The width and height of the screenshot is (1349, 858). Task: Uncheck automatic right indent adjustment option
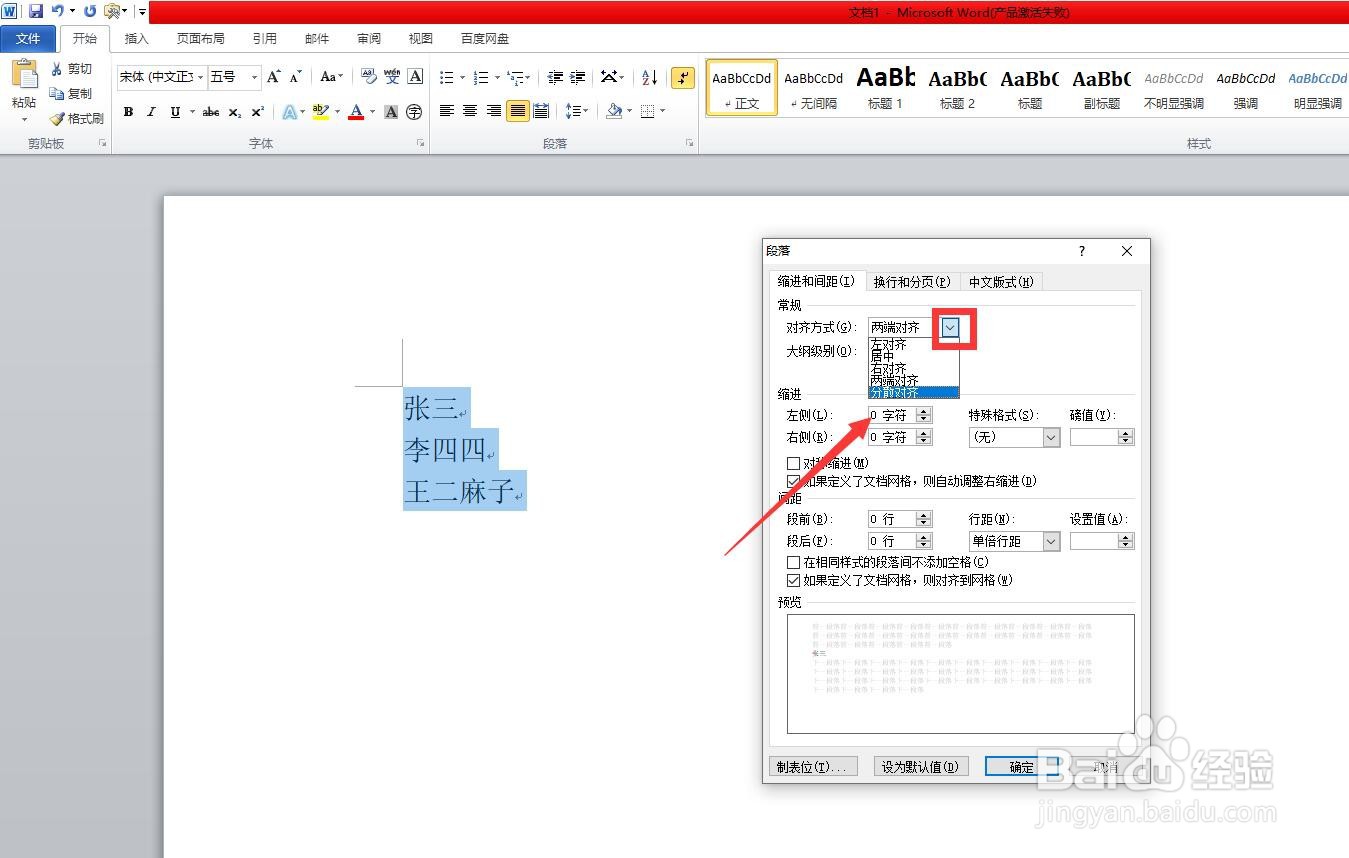pyautogui.click(x=794, y=480)
